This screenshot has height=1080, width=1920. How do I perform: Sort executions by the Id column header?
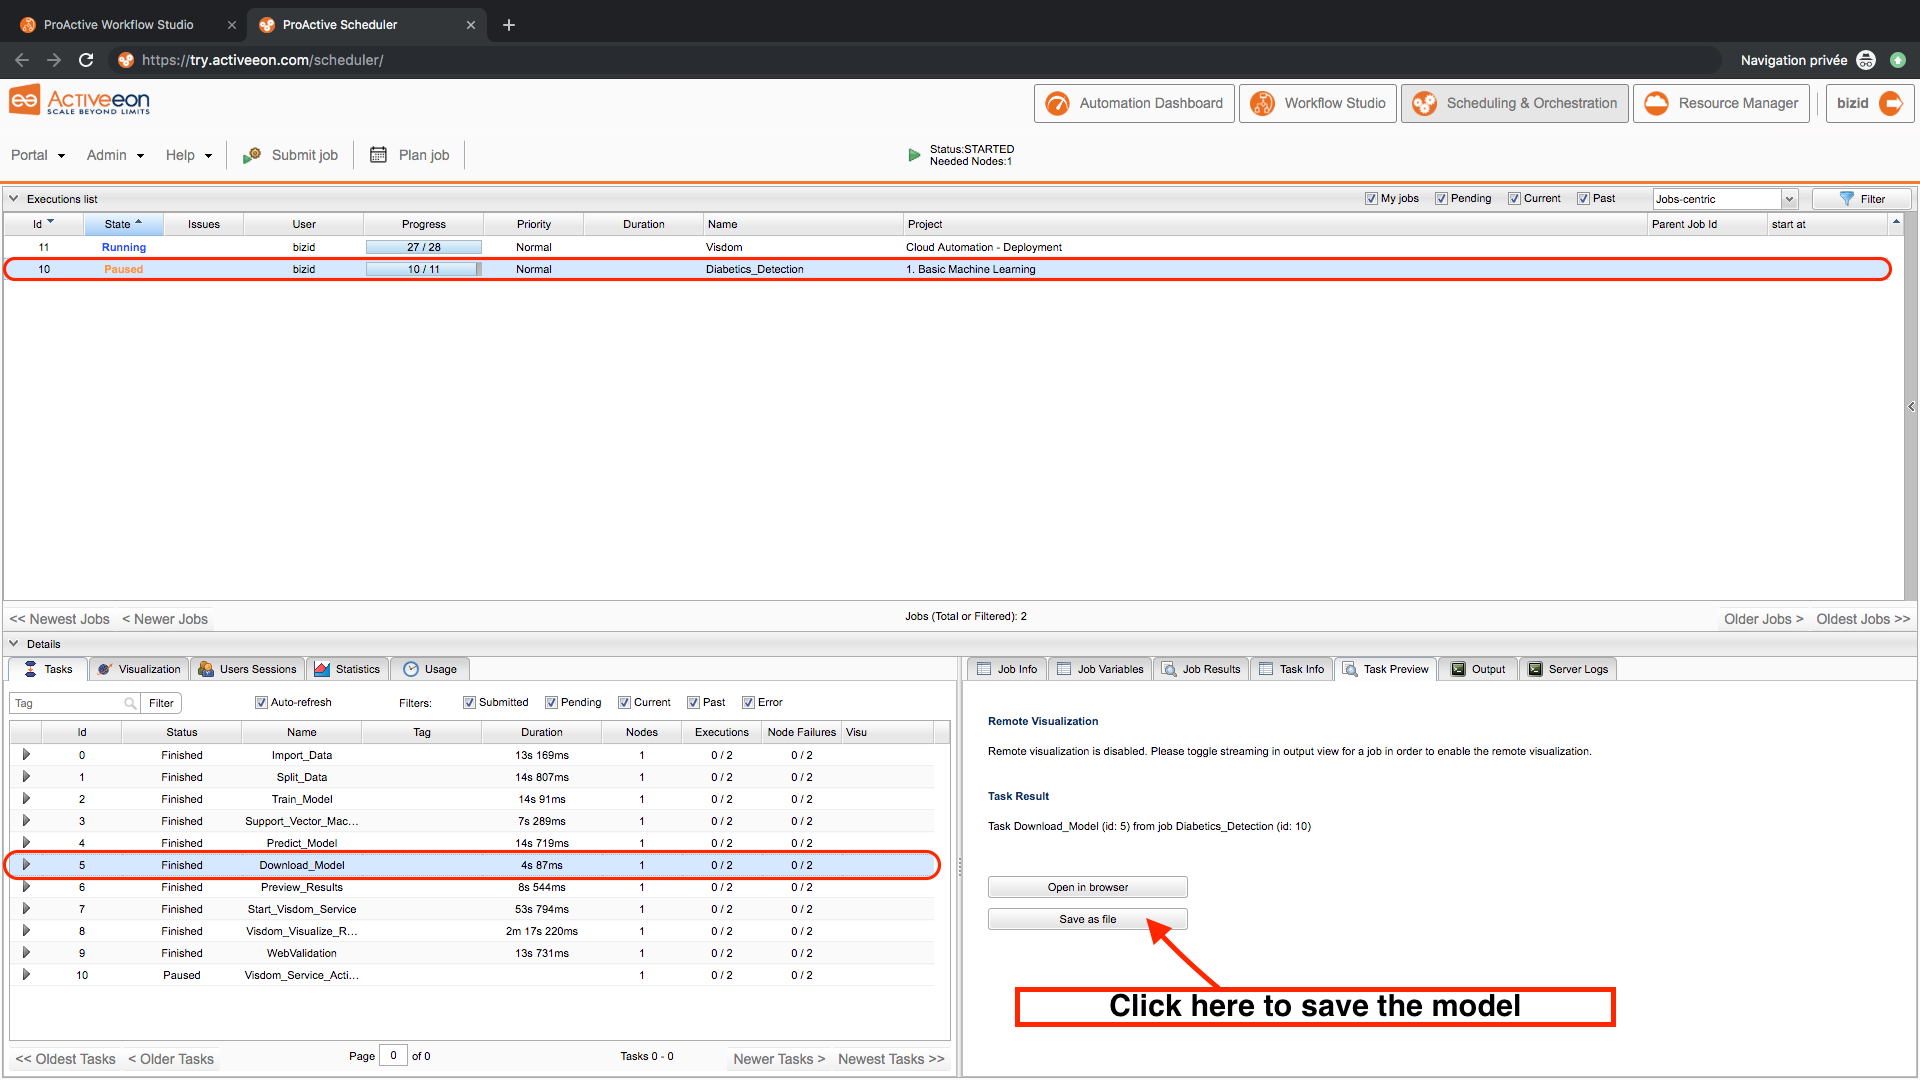point(43,224)
